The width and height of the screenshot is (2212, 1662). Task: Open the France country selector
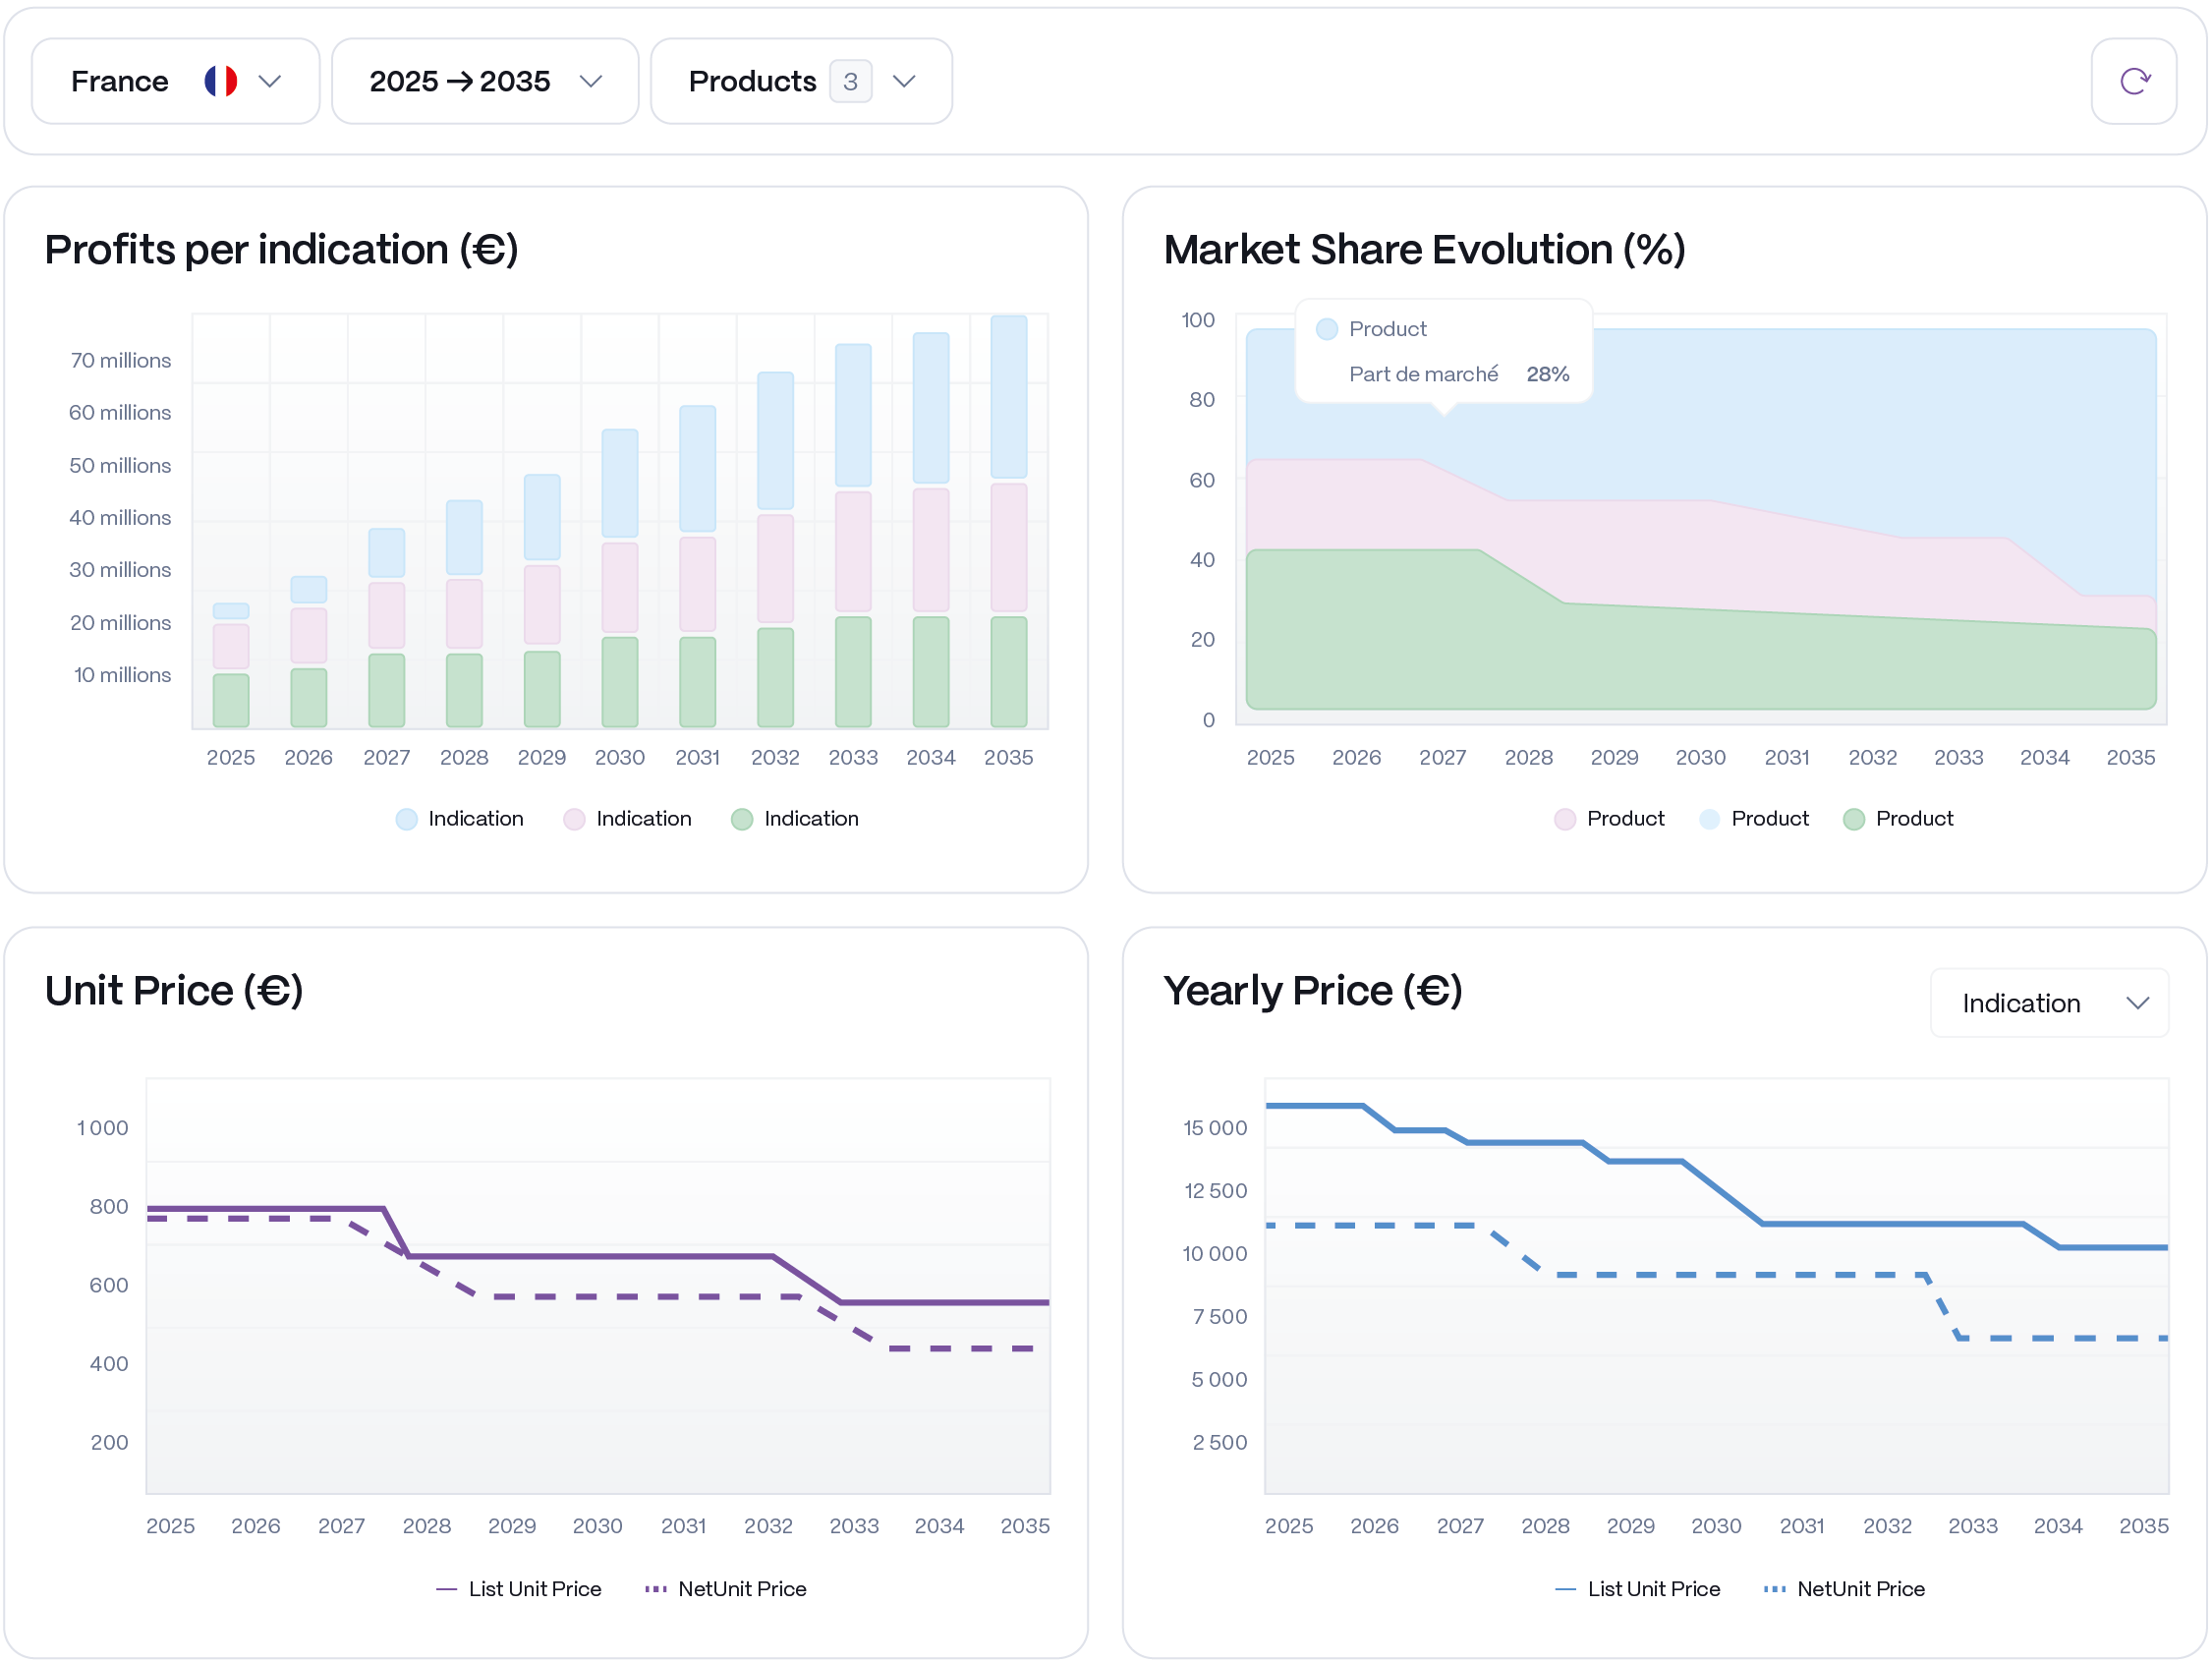click(176, 80)
